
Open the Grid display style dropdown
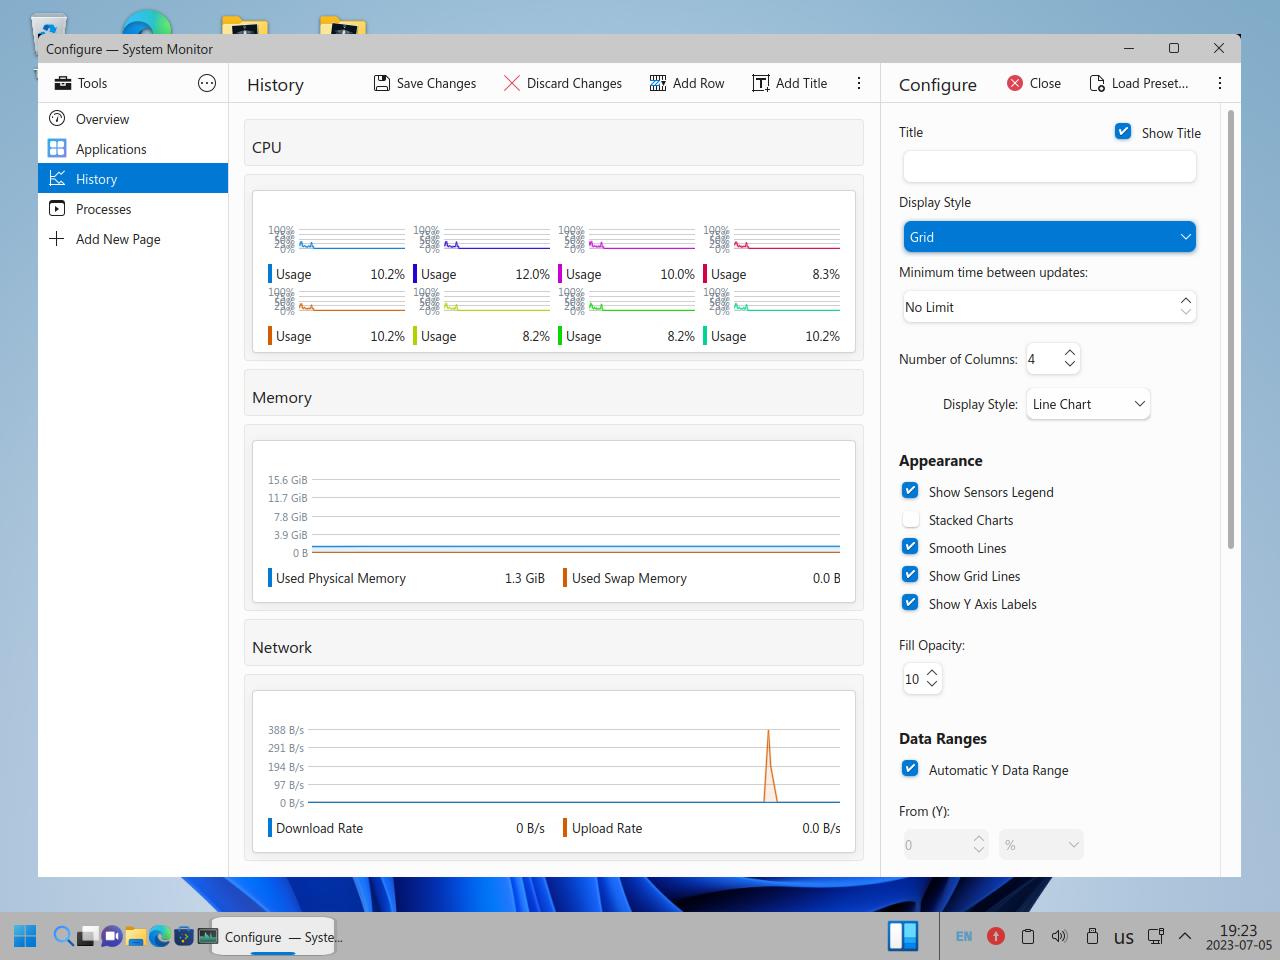1049,237
